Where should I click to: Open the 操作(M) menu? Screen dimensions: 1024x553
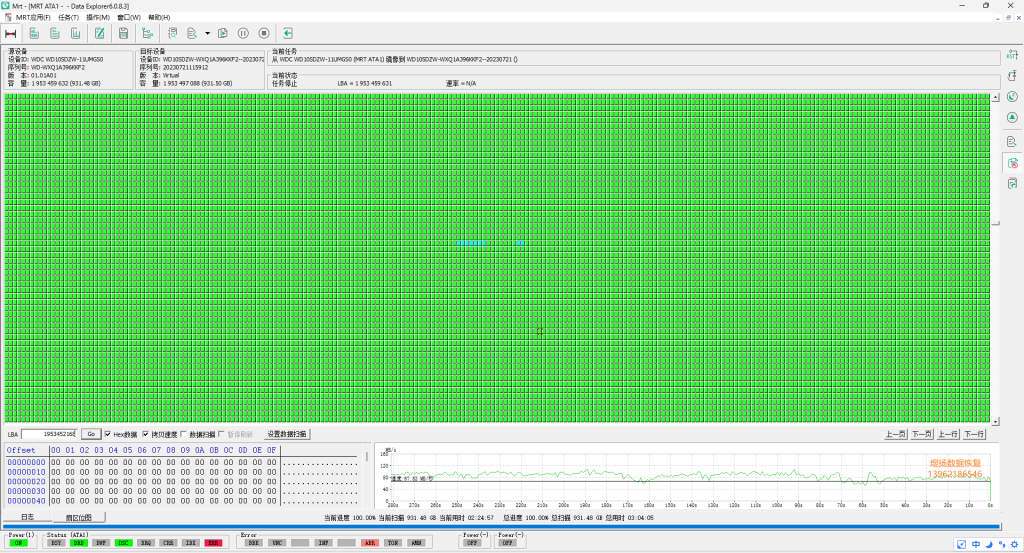click(98, 17)
